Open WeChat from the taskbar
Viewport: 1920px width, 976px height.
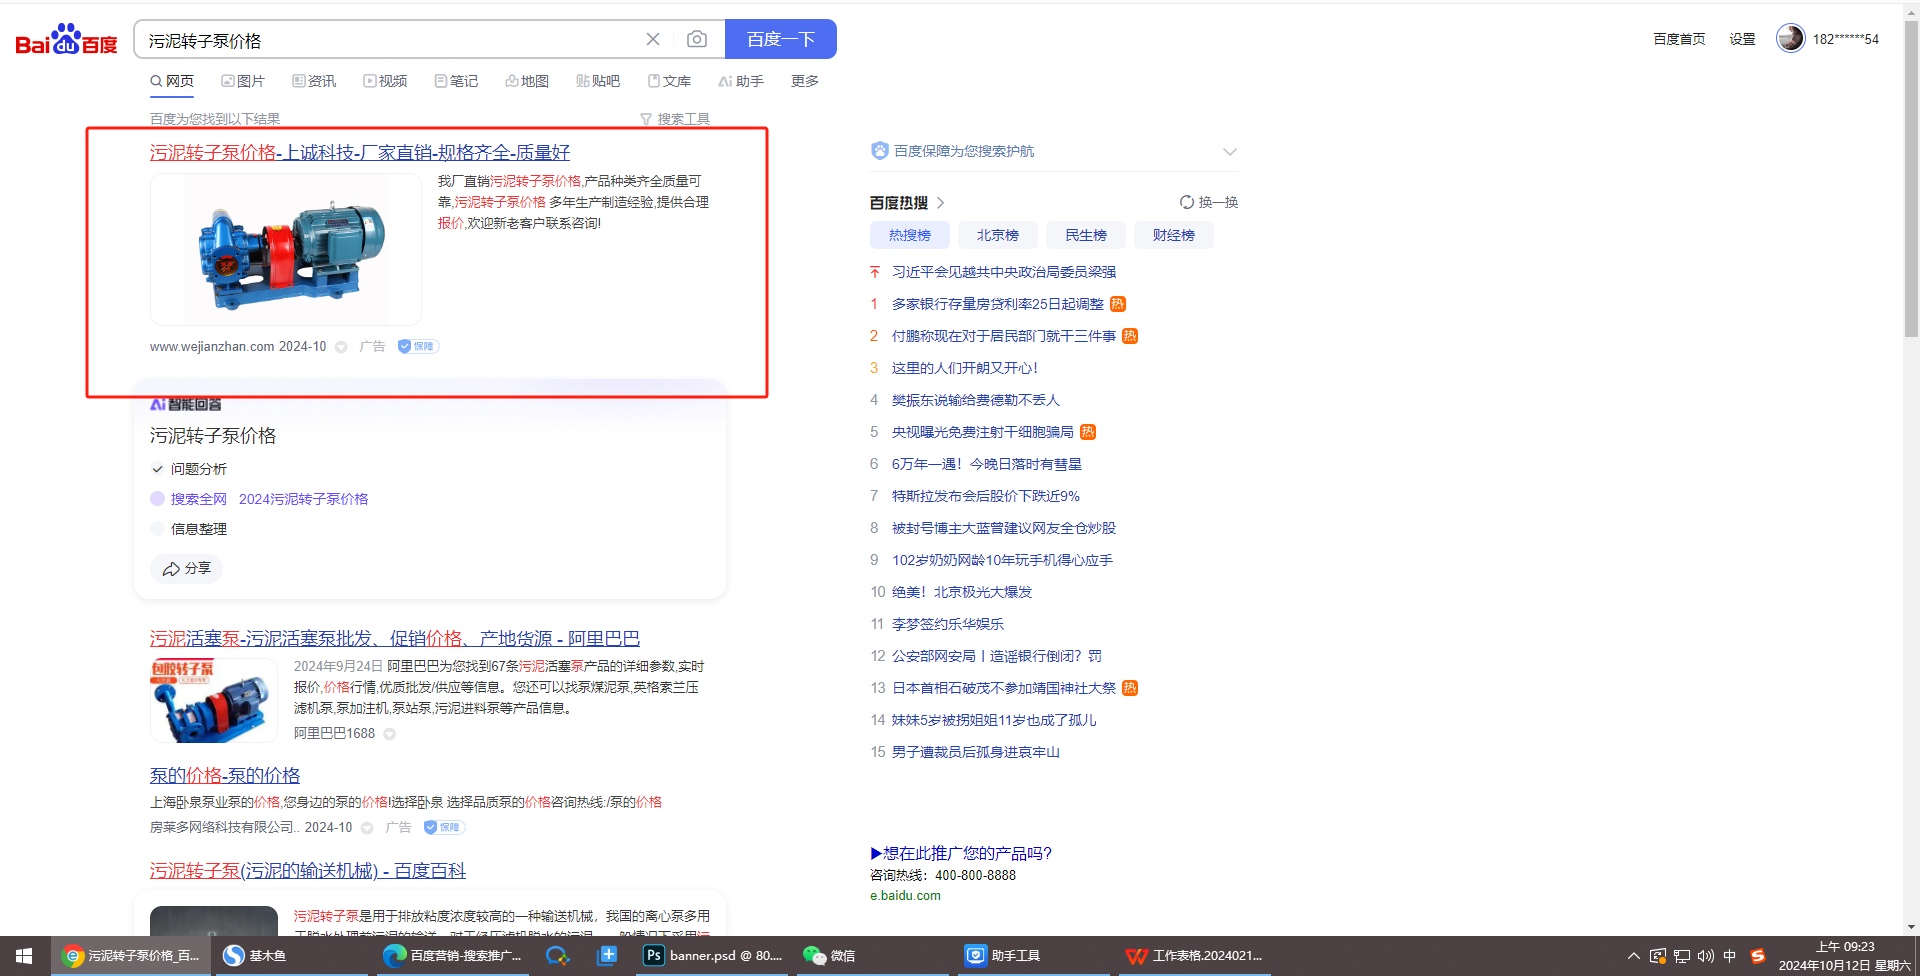829,956
